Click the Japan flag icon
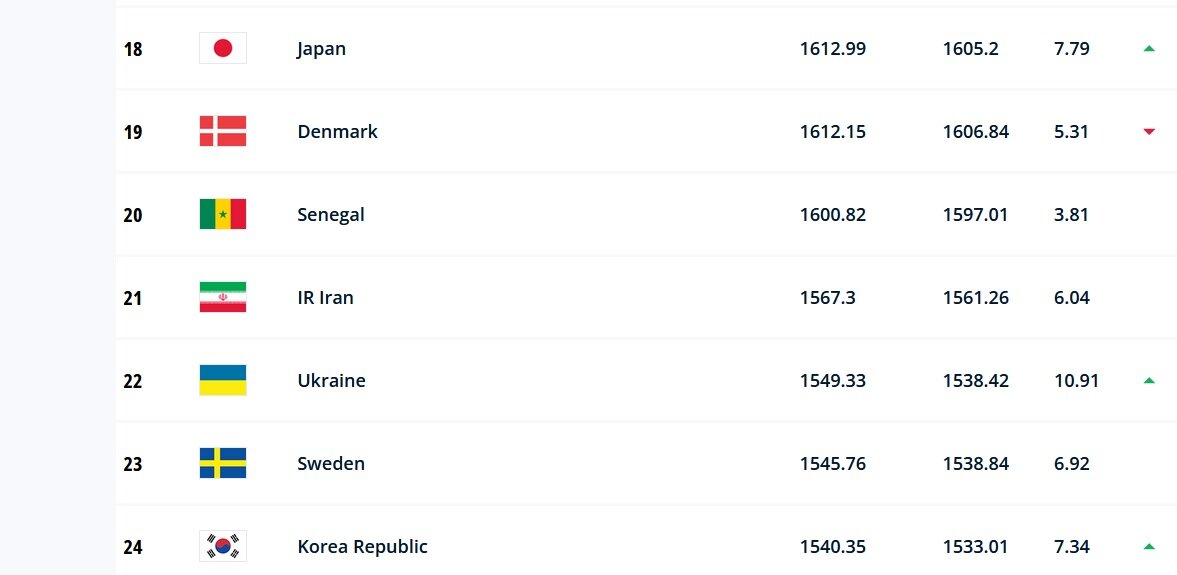1177x575 pixels. tap(223, 48)
